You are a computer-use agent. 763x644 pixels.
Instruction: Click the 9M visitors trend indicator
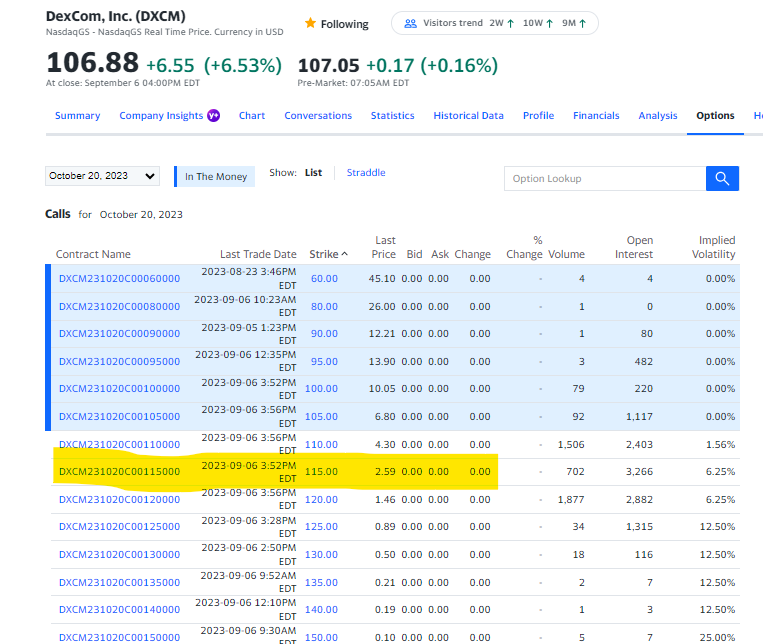(x=574, y=23)
